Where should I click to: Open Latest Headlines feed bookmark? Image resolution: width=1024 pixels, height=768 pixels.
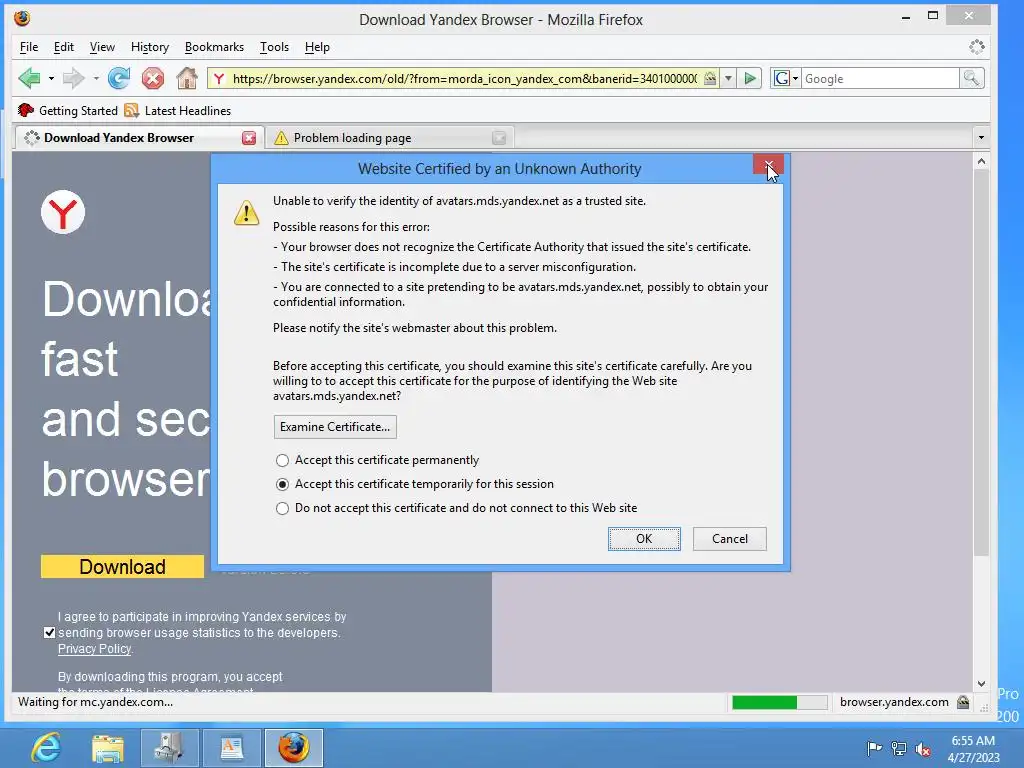[178, 110]
